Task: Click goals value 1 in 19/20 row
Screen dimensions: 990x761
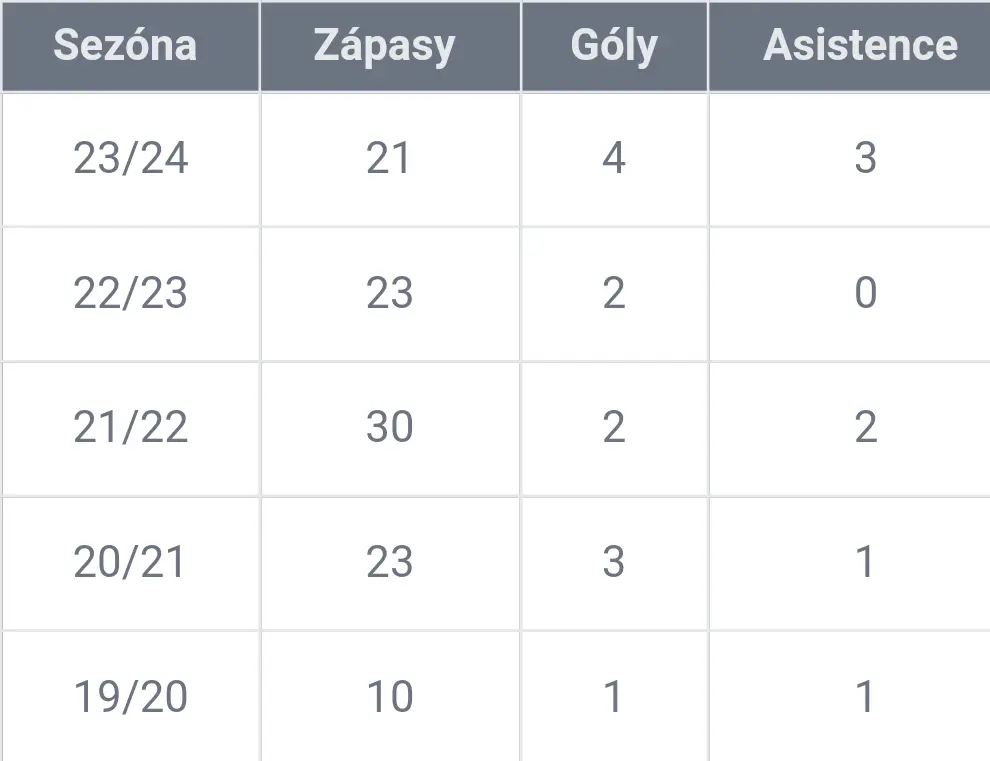Action: click(x=614, y=697)
